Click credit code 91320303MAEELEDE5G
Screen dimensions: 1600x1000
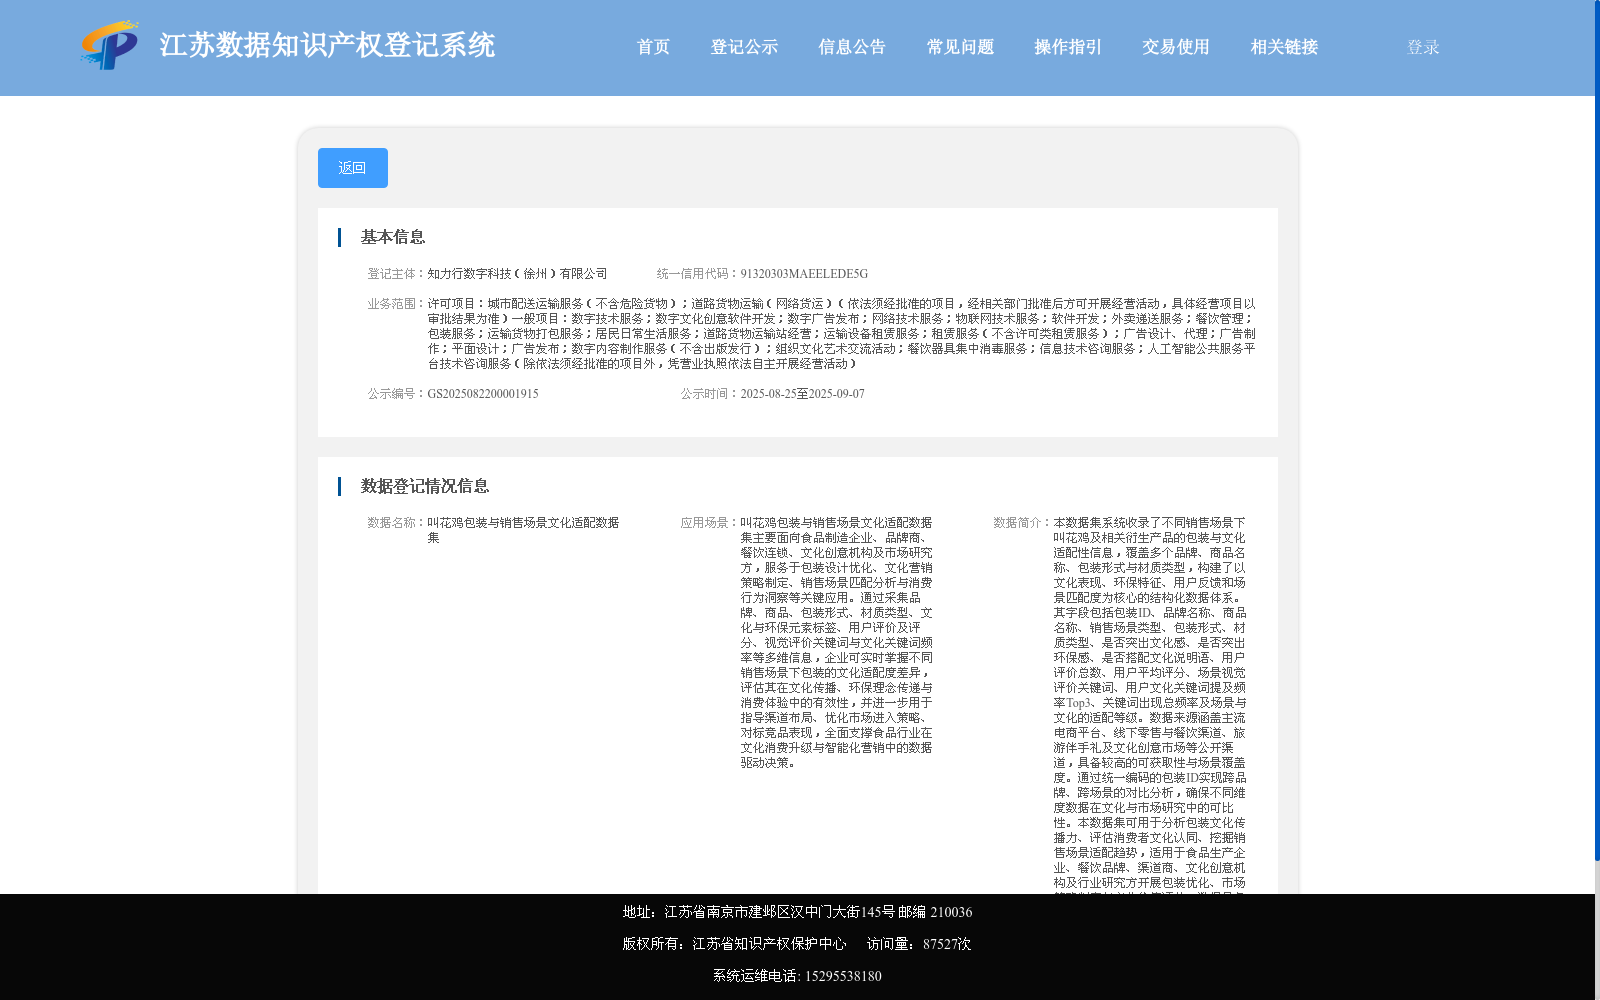804,274
